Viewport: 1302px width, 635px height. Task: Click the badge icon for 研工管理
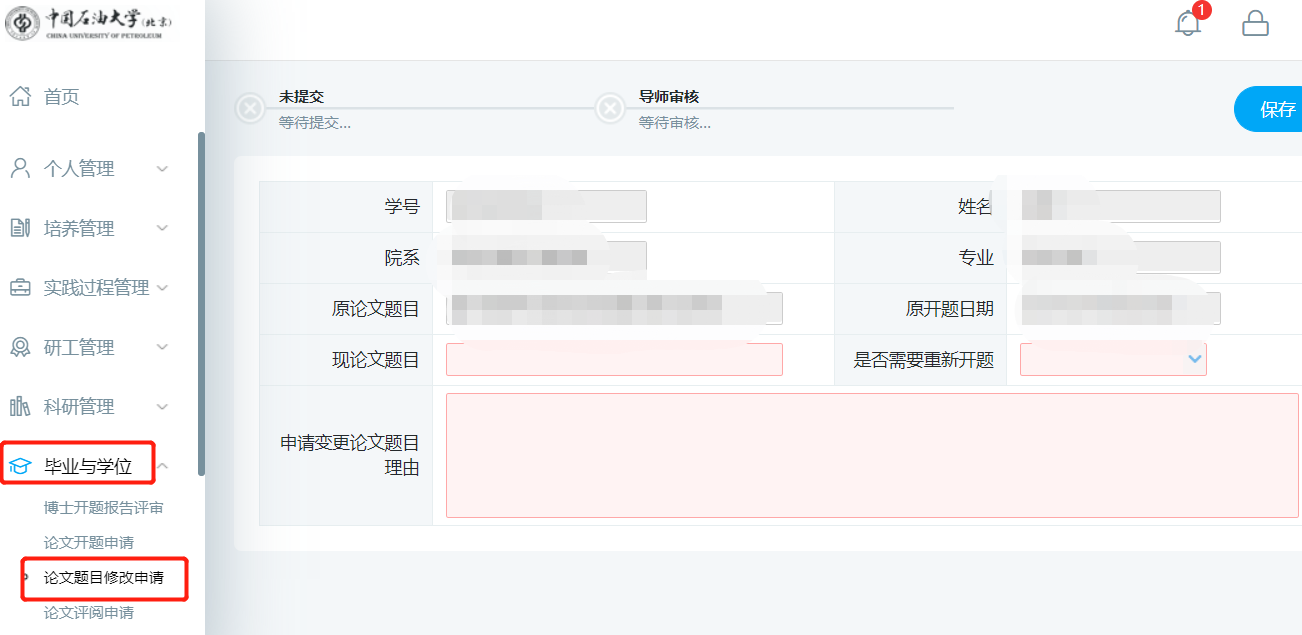pyautogui.click(x=20, y=348)
